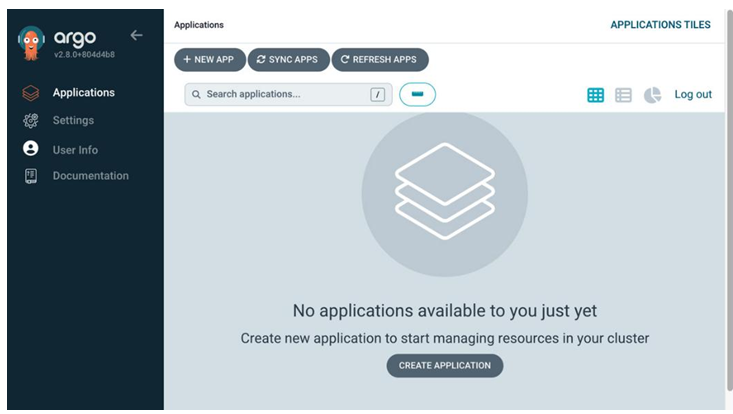Click the stacked layers empty-state illustration
The height and width of the screenshot is (414, 733).
click(x=445, y=194)
